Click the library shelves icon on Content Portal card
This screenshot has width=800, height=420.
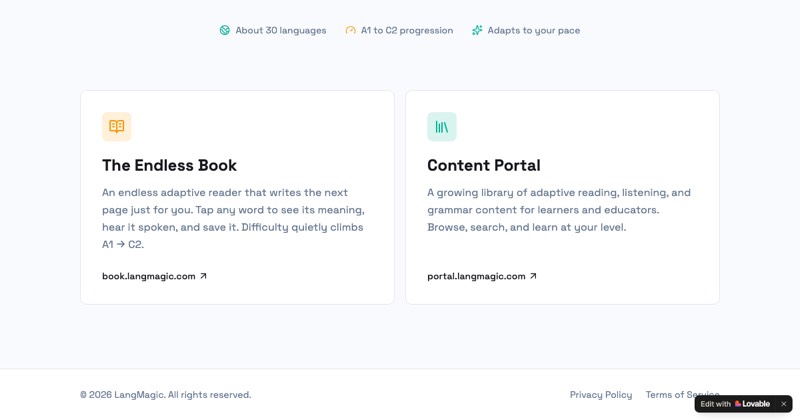(x=442, y=127)
